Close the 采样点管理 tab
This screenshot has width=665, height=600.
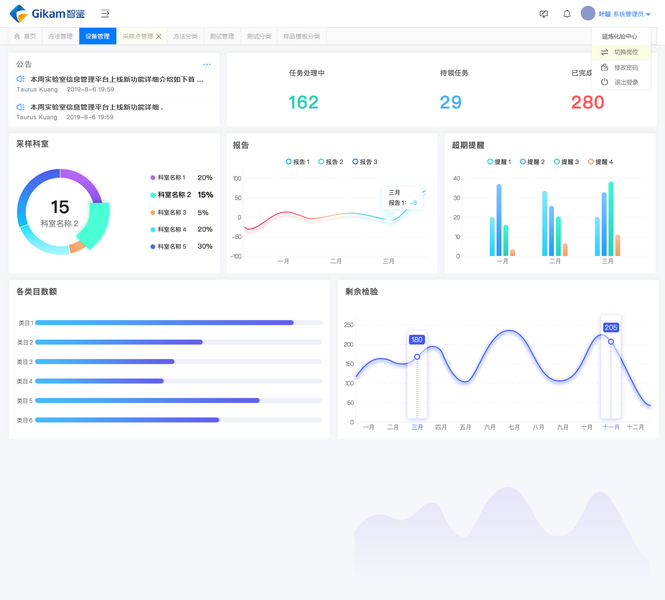[x=159, y=36]
